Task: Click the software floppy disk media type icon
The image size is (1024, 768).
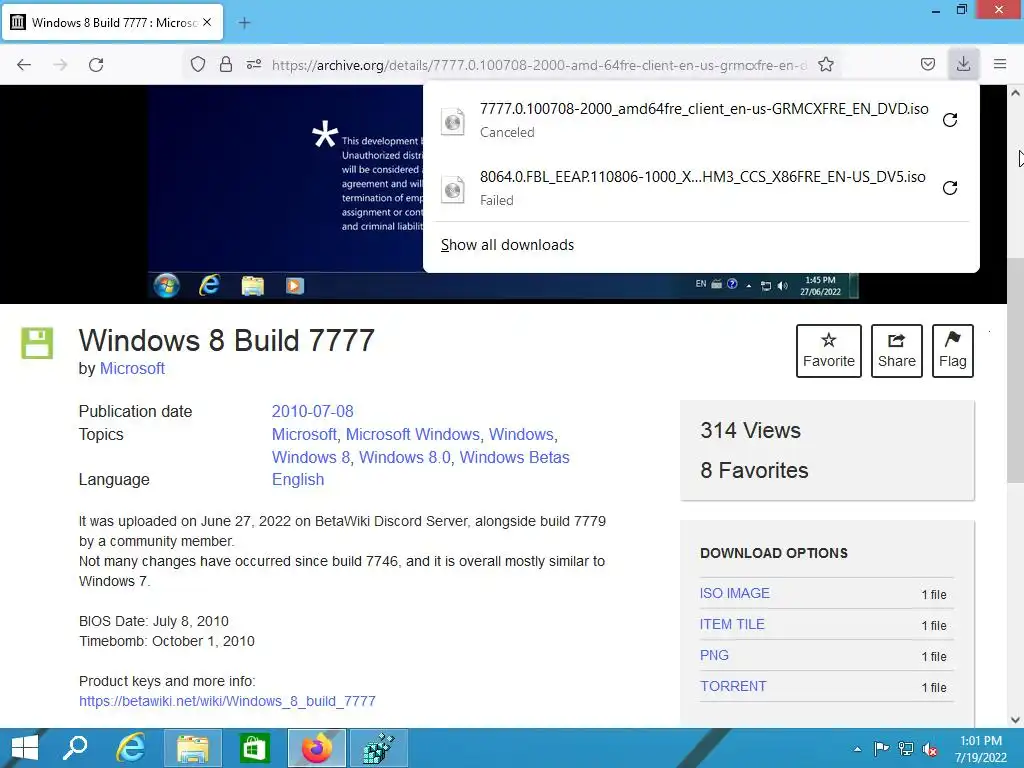Action: (37, 342)
